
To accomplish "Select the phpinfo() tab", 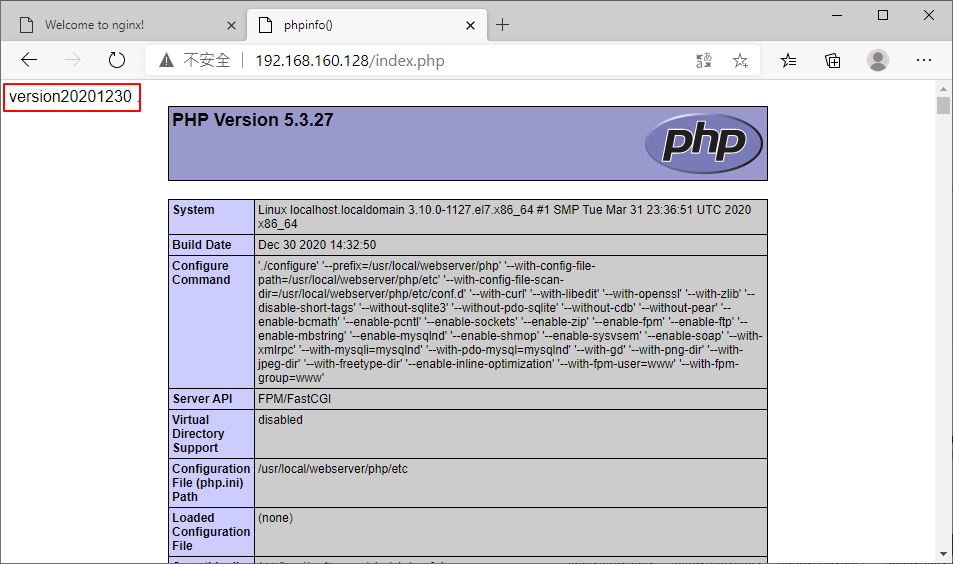I will [367, 25].
